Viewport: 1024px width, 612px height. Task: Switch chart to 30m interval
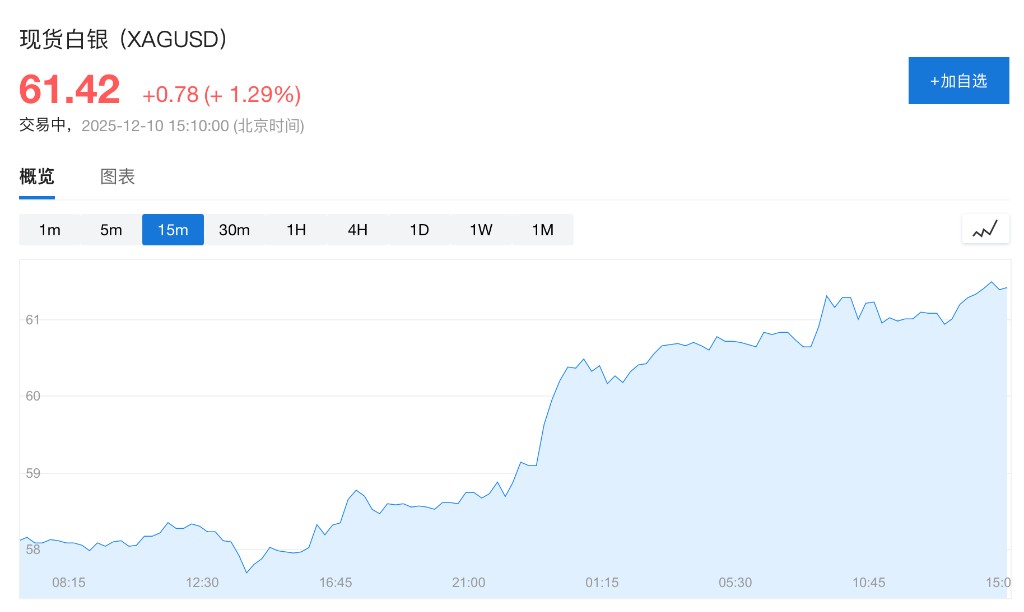(x=234, y=230)
